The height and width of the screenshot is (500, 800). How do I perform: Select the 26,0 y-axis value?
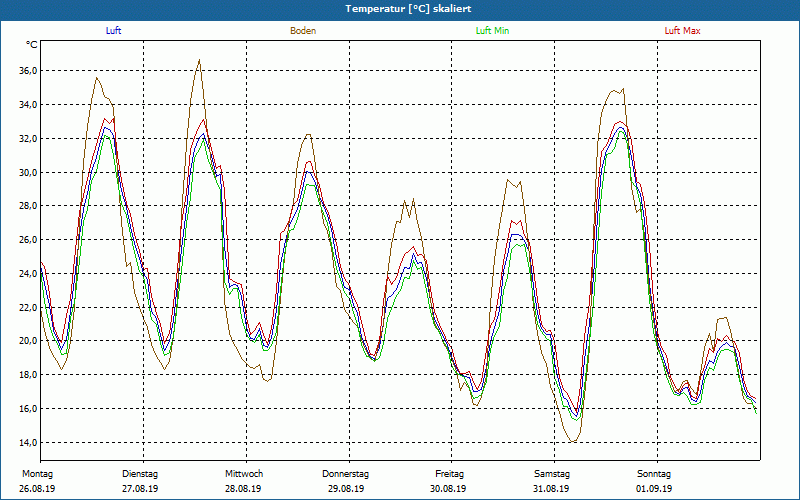pyautogui.click(x=29, y=239)
